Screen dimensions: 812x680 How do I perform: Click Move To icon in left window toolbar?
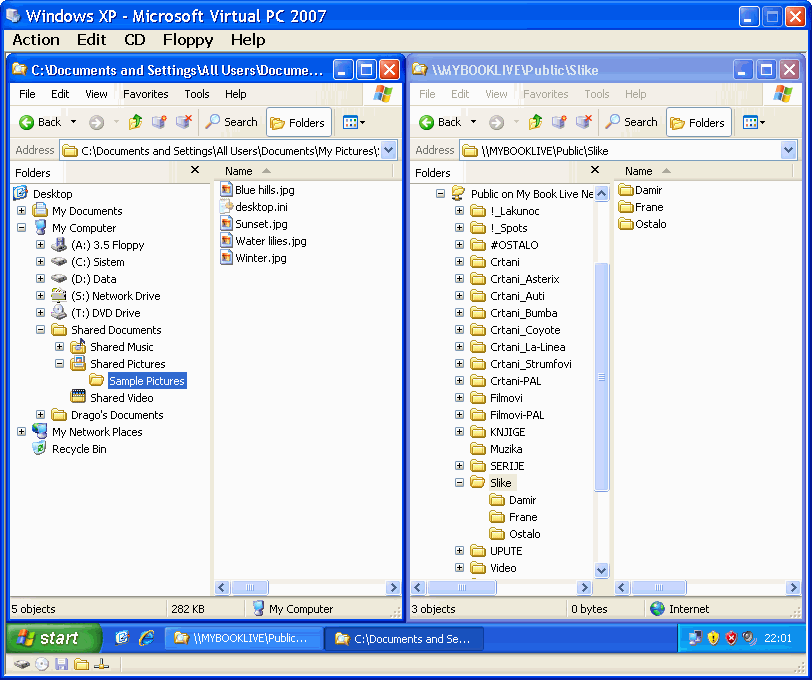click(x=159, y=122)
